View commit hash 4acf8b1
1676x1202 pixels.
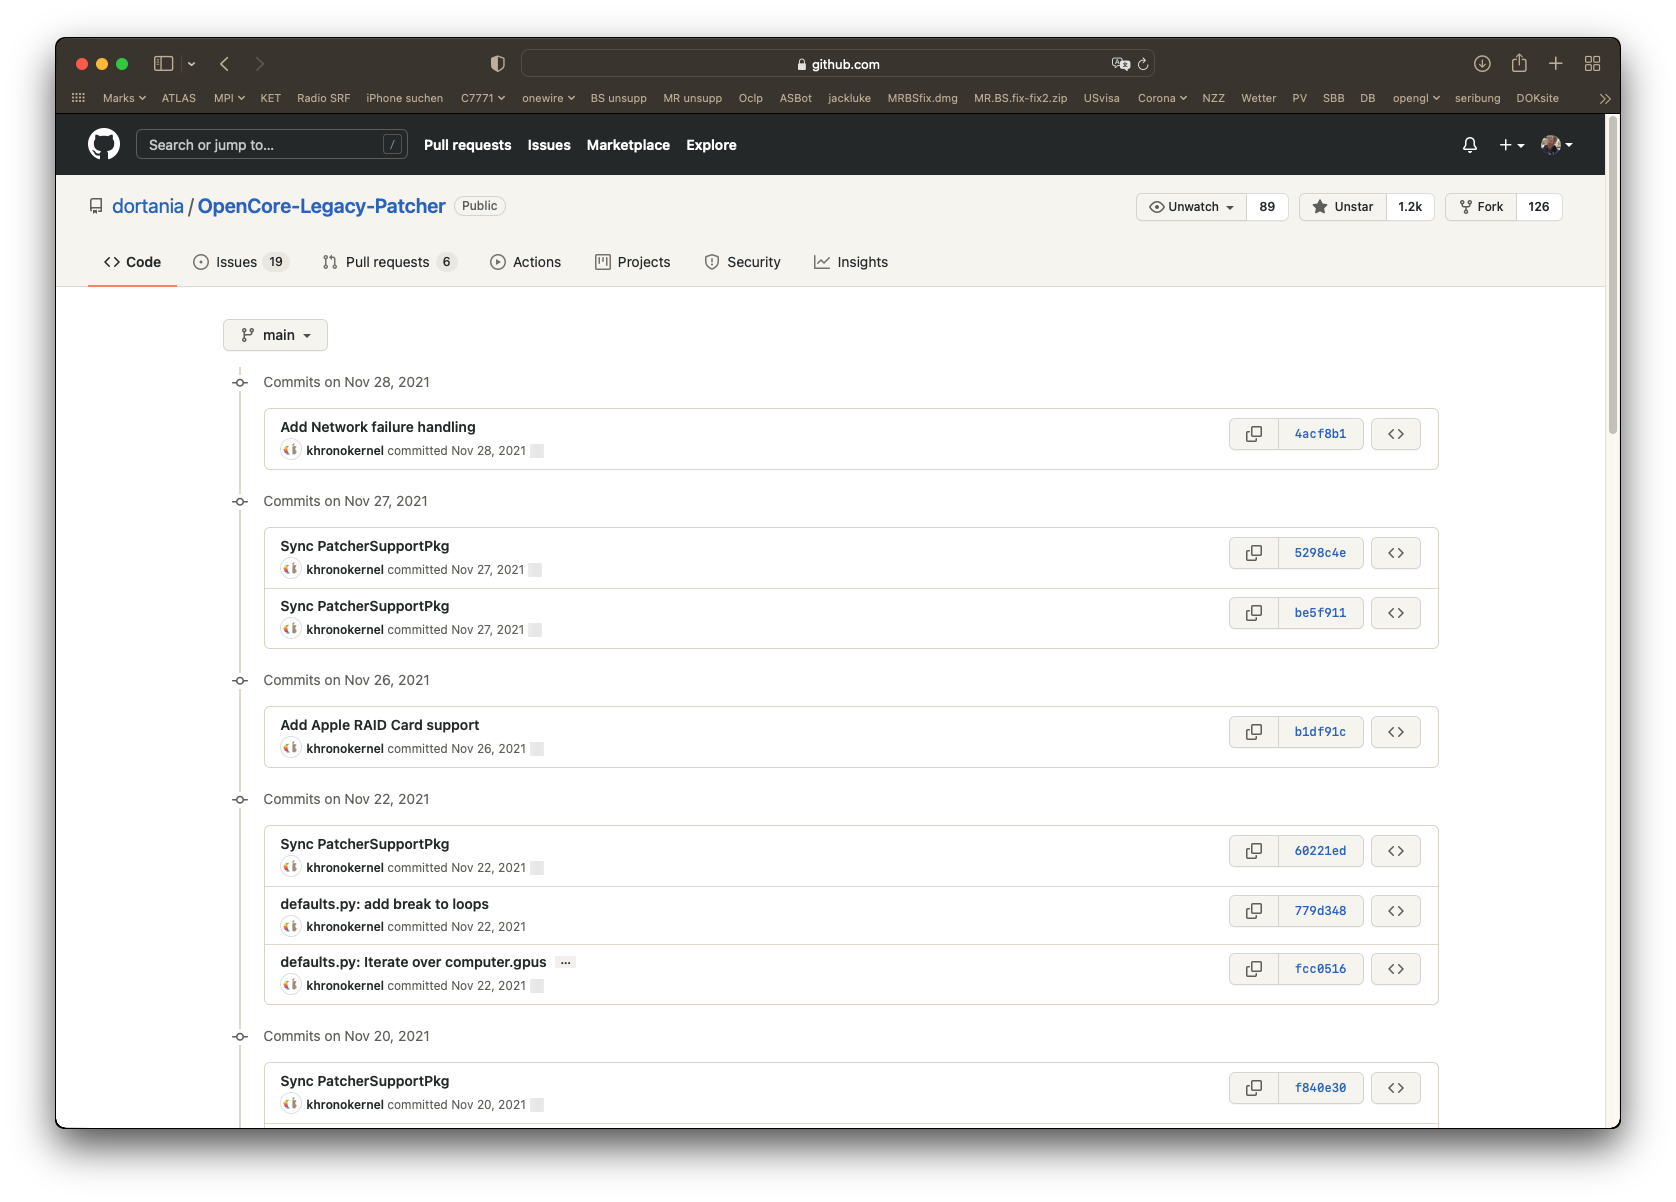pyautogui.click(x=1320, y=434)
